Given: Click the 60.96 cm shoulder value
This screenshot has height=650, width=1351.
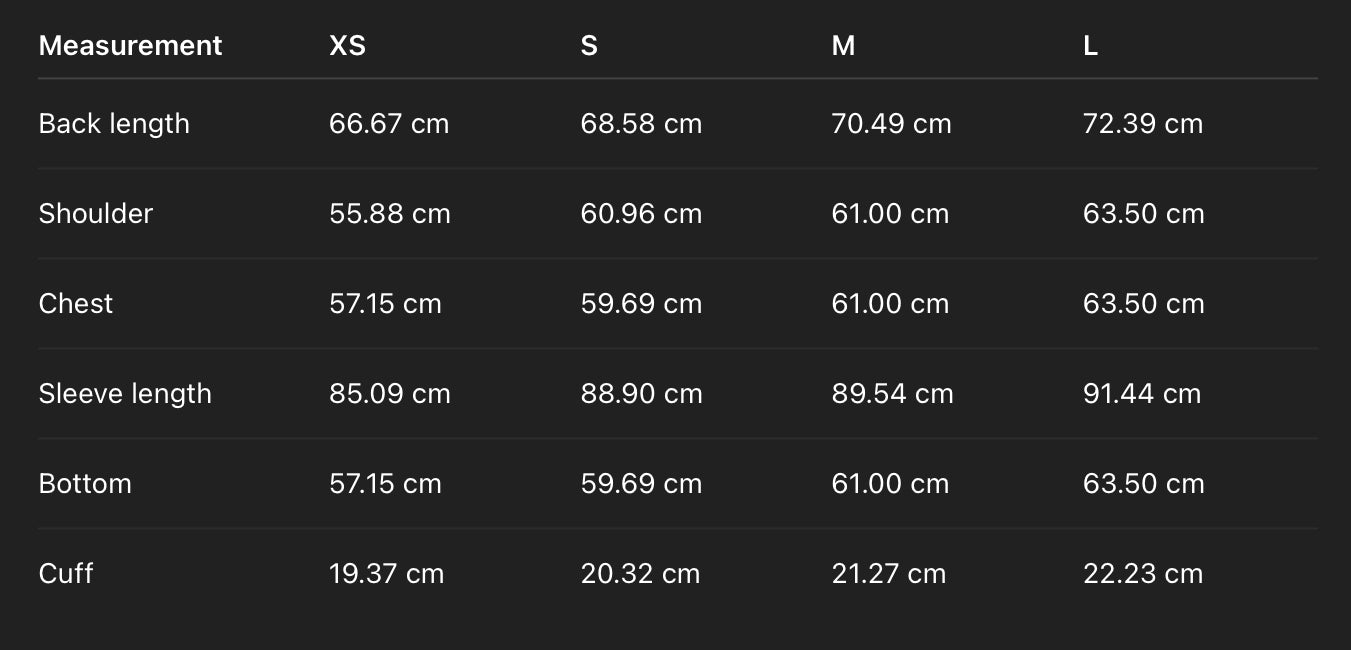Looking at the screenshot, I should (x=641, y=214).
